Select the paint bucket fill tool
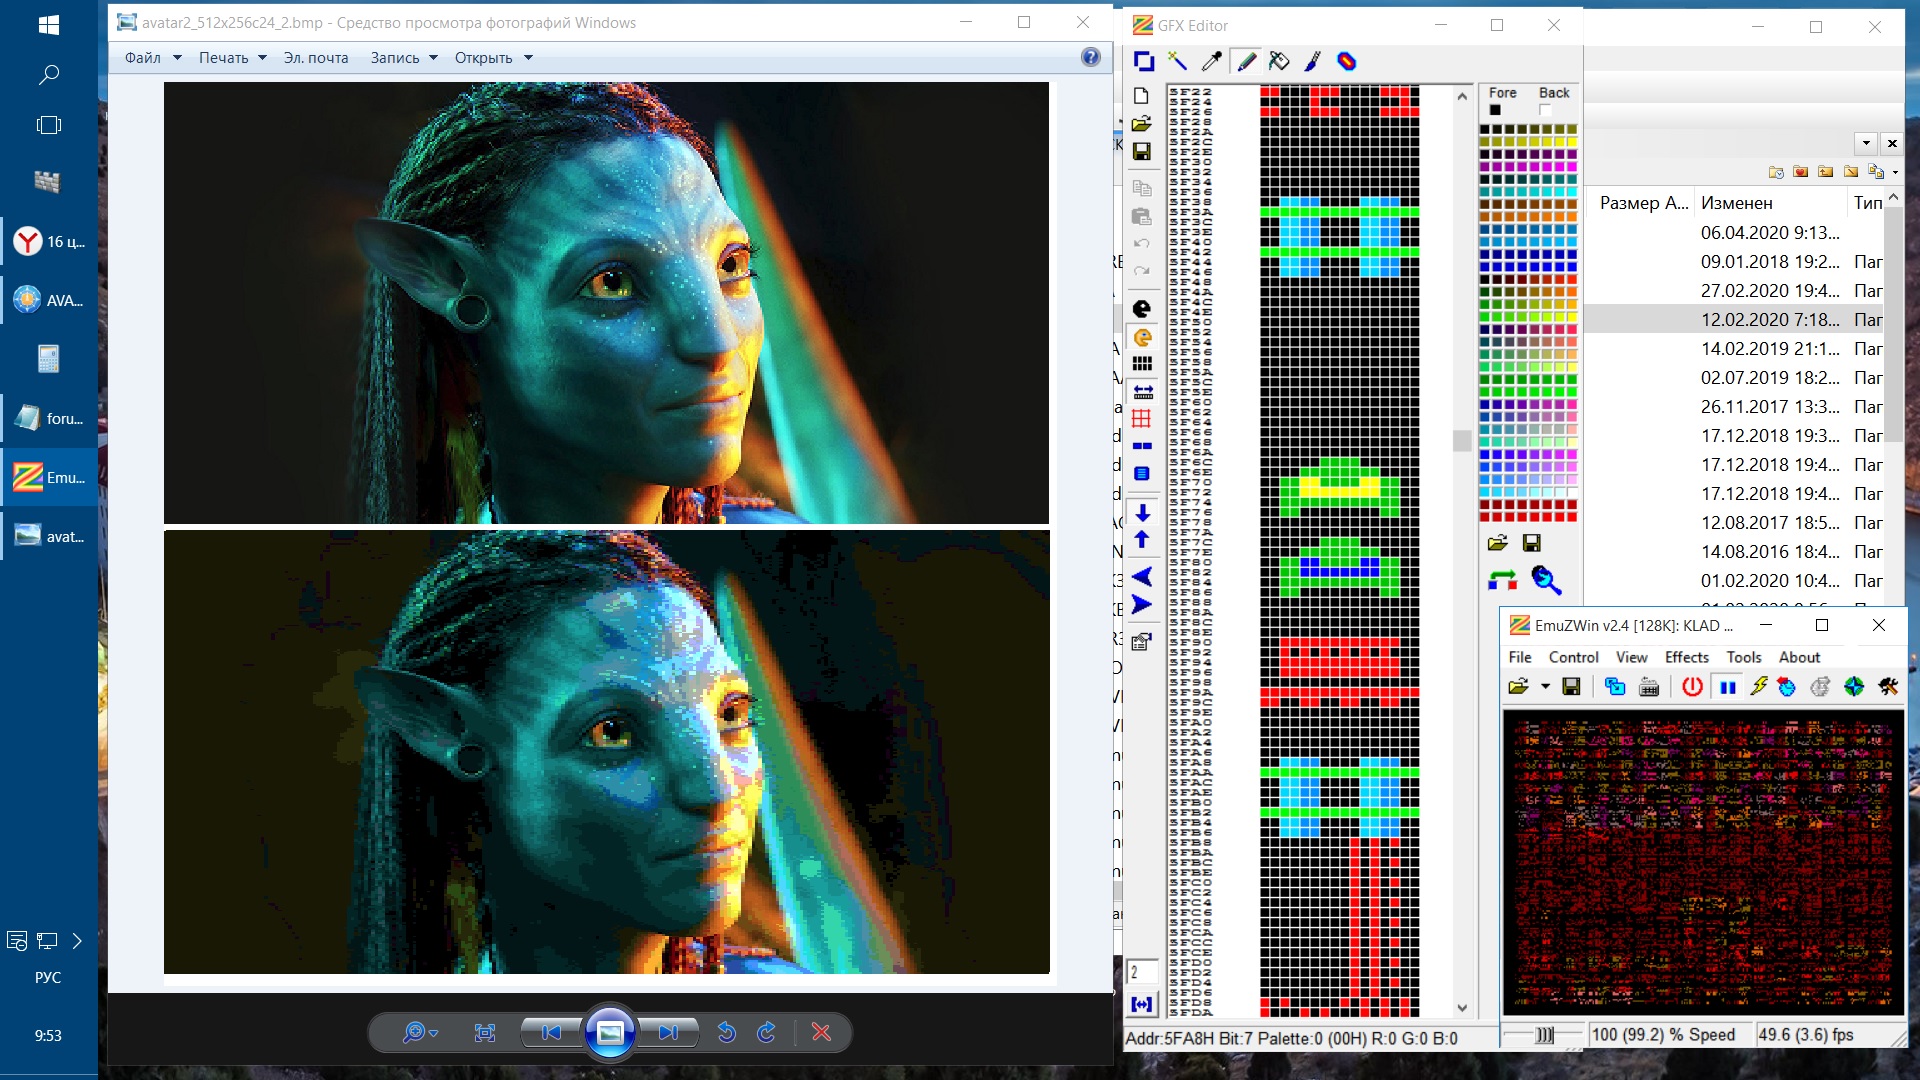Viewport: 1920px width, 1080px height. [x=1279, y=62]
